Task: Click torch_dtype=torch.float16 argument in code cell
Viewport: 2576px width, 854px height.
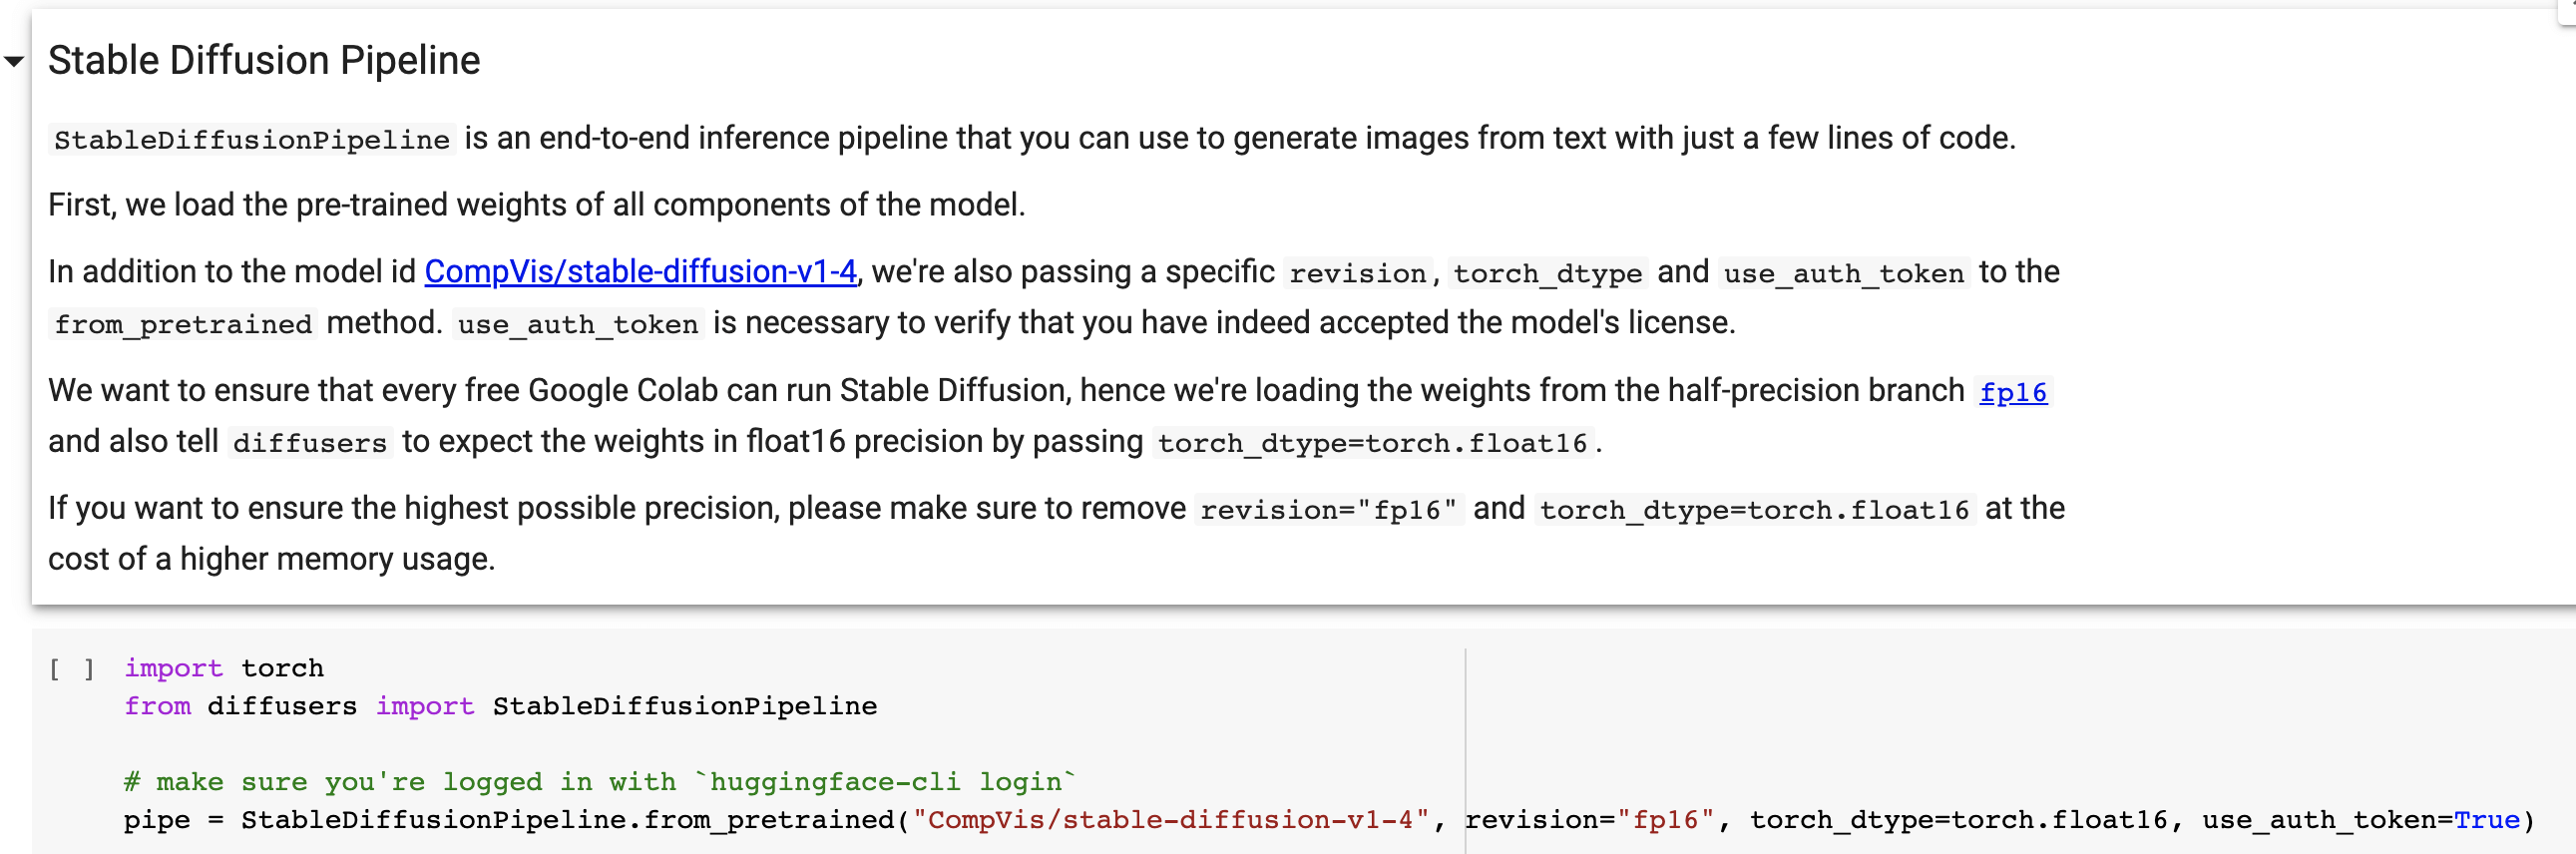Action: pyautogui.click(x=1958, y=819)
